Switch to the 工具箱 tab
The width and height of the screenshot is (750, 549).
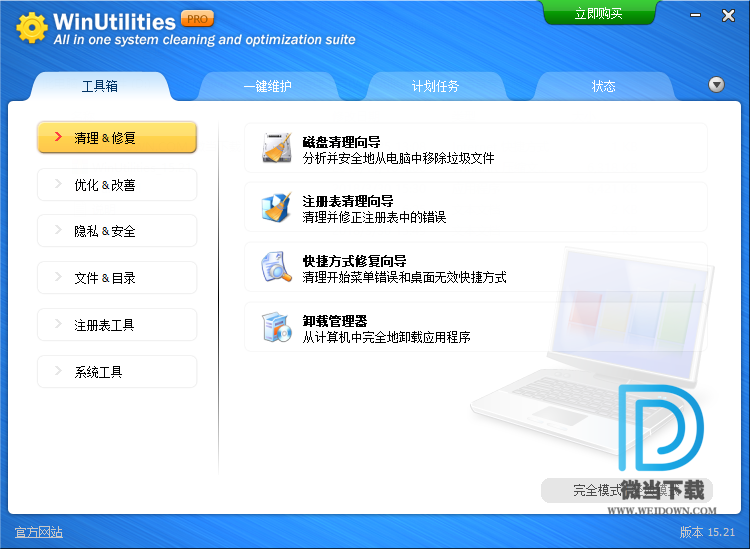(99, 86)
